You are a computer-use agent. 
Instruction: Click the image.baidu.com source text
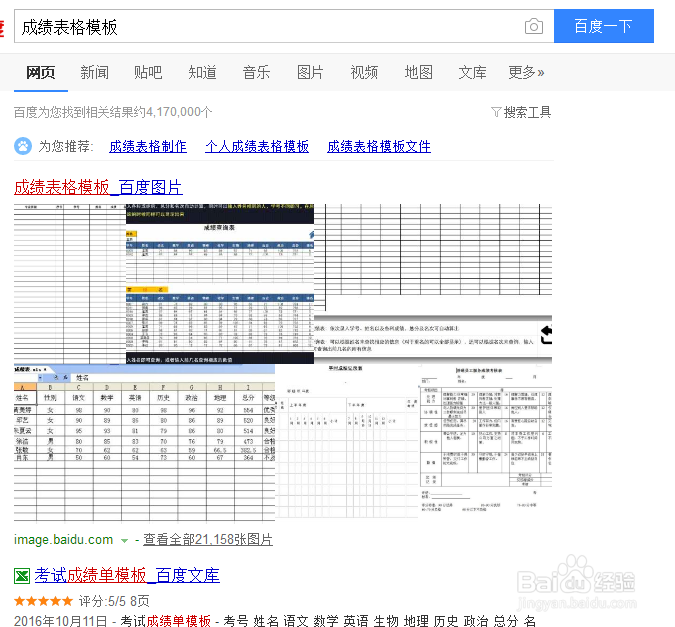63,540
